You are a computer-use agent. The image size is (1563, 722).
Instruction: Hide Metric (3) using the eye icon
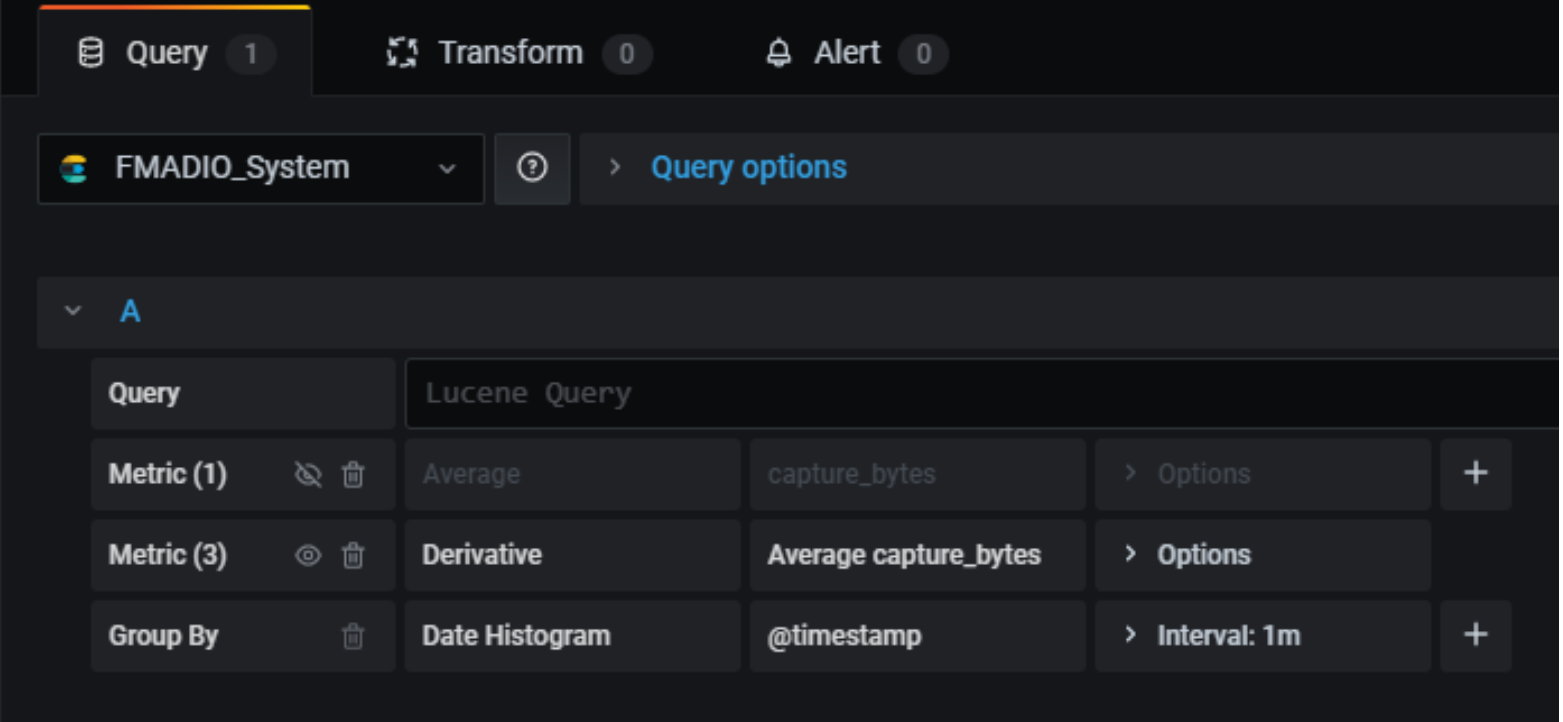point(308,555)
